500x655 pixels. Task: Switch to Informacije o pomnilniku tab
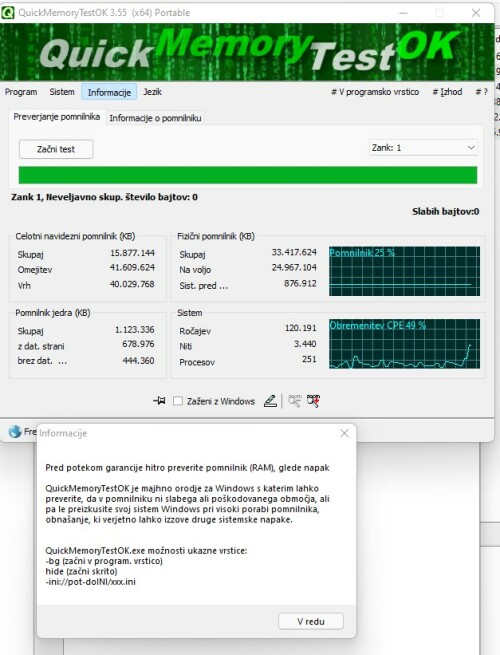point(155,118)
